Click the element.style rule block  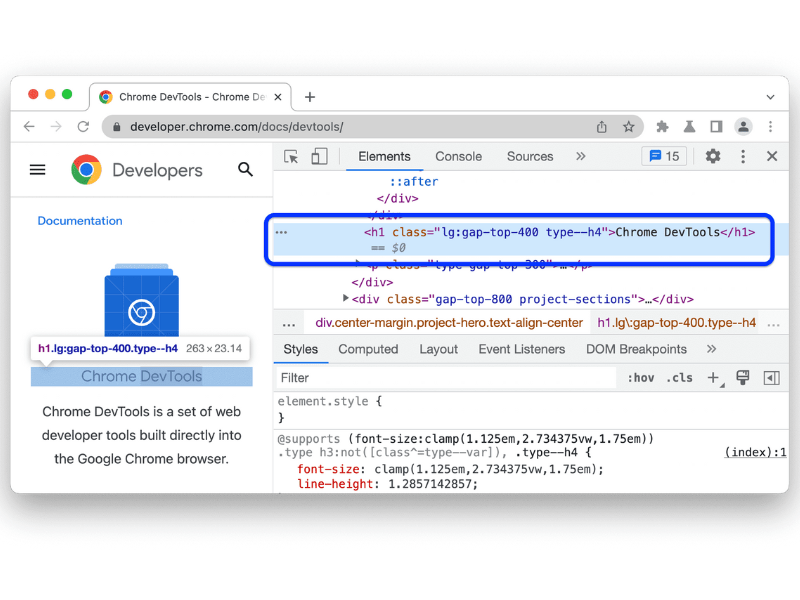coord(330,409)
